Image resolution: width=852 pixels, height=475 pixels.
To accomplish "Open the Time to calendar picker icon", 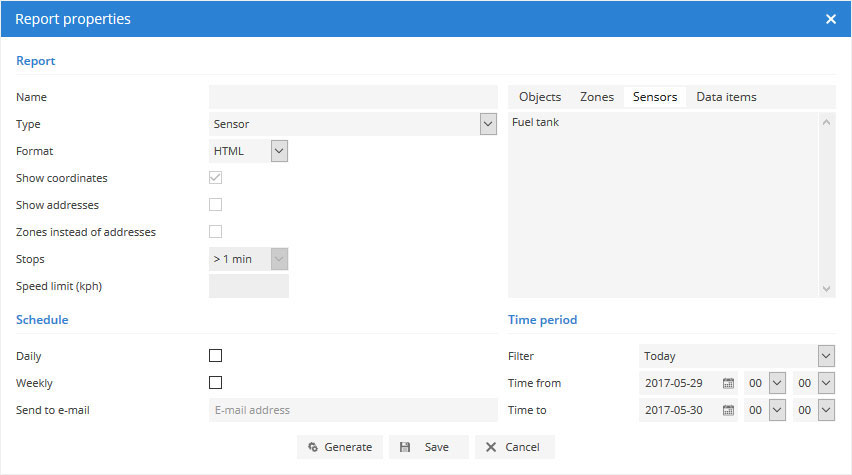I will pyautogui.click(x=728, y=410).
